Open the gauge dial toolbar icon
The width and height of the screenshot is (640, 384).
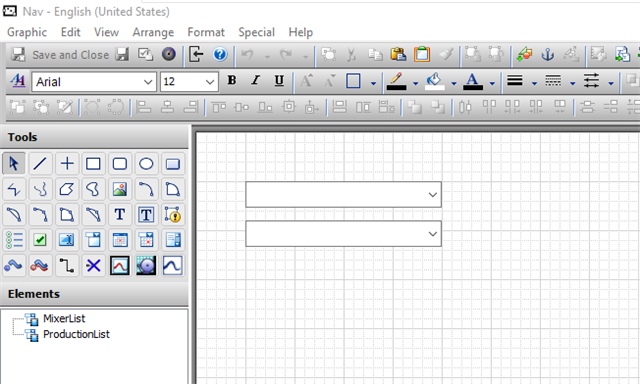pos(169,54)
